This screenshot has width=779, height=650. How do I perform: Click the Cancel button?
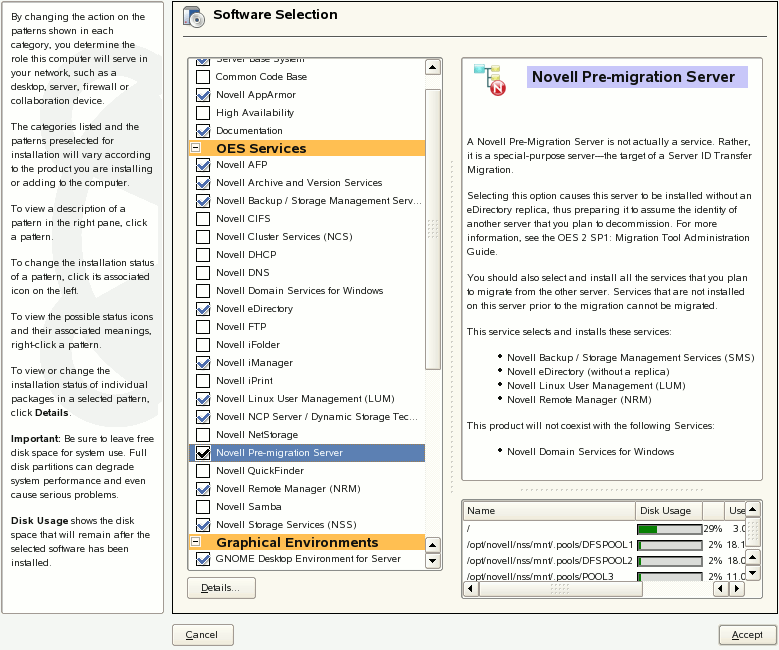(x=203, y=635)
